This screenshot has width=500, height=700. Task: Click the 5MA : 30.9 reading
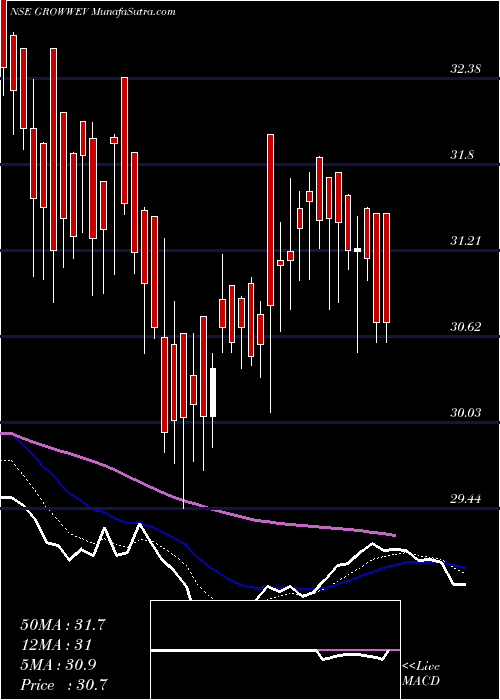click(x=59, y=665)
